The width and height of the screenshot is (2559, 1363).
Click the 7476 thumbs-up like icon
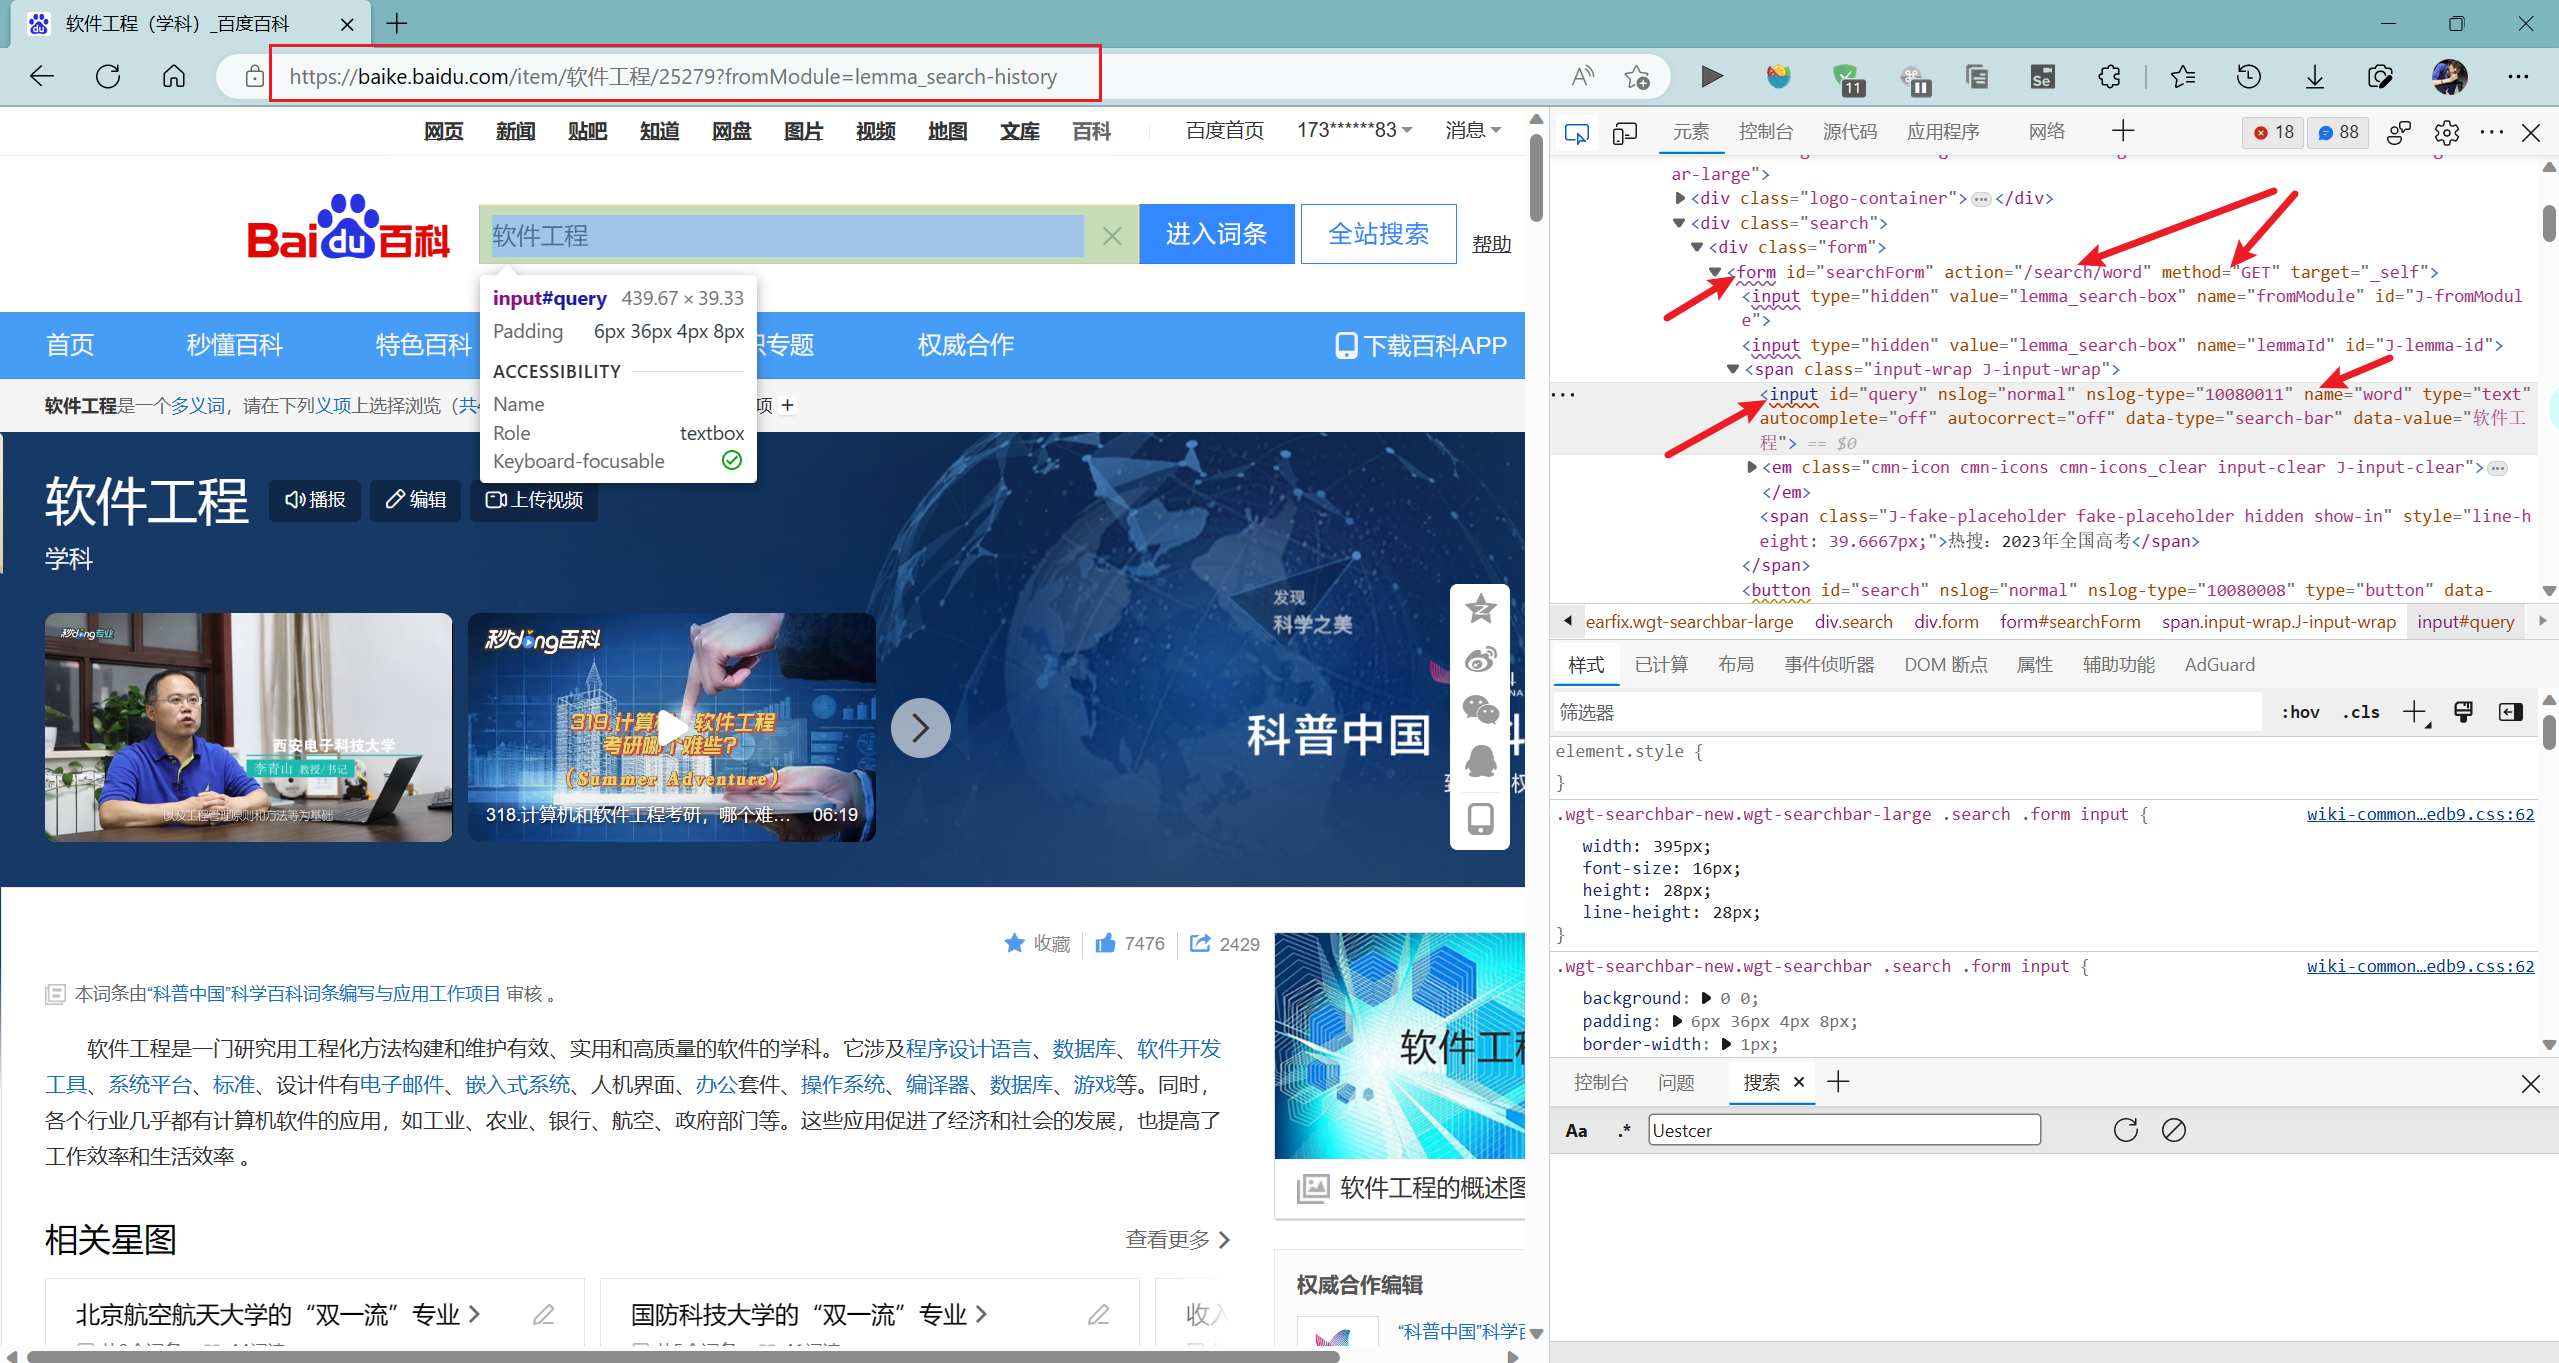(x=1105, y=943)
